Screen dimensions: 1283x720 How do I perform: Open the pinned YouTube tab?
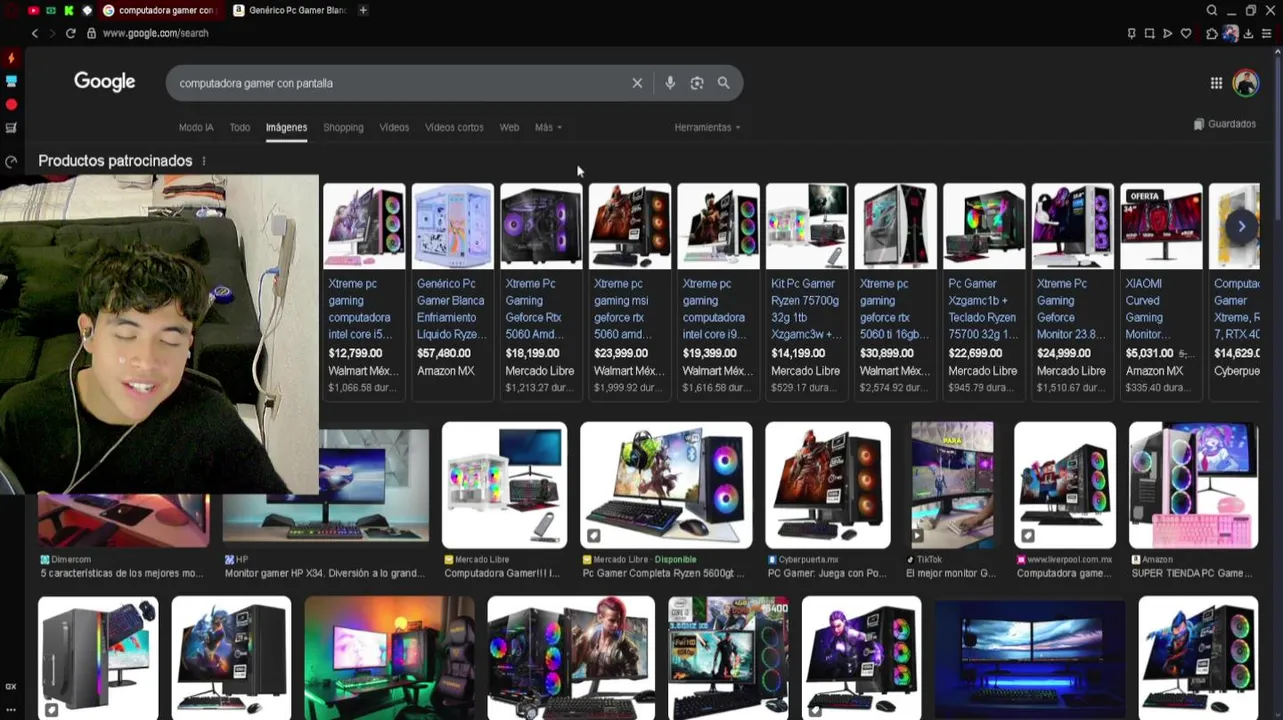33,10
